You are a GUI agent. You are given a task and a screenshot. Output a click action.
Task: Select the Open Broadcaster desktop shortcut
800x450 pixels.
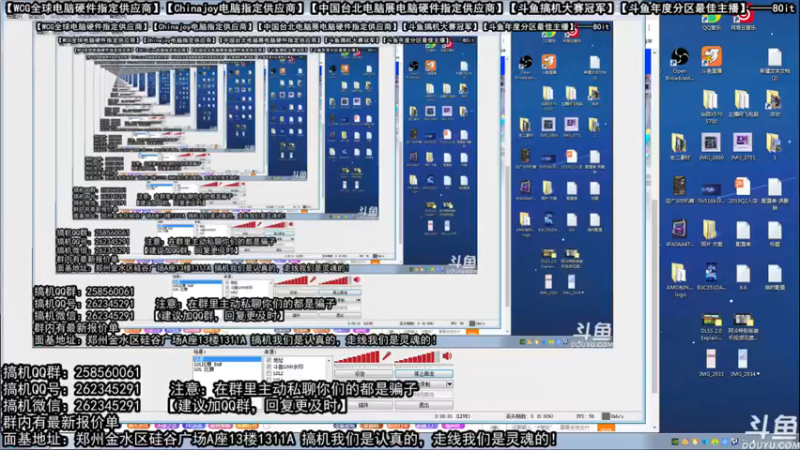point(679,64)
